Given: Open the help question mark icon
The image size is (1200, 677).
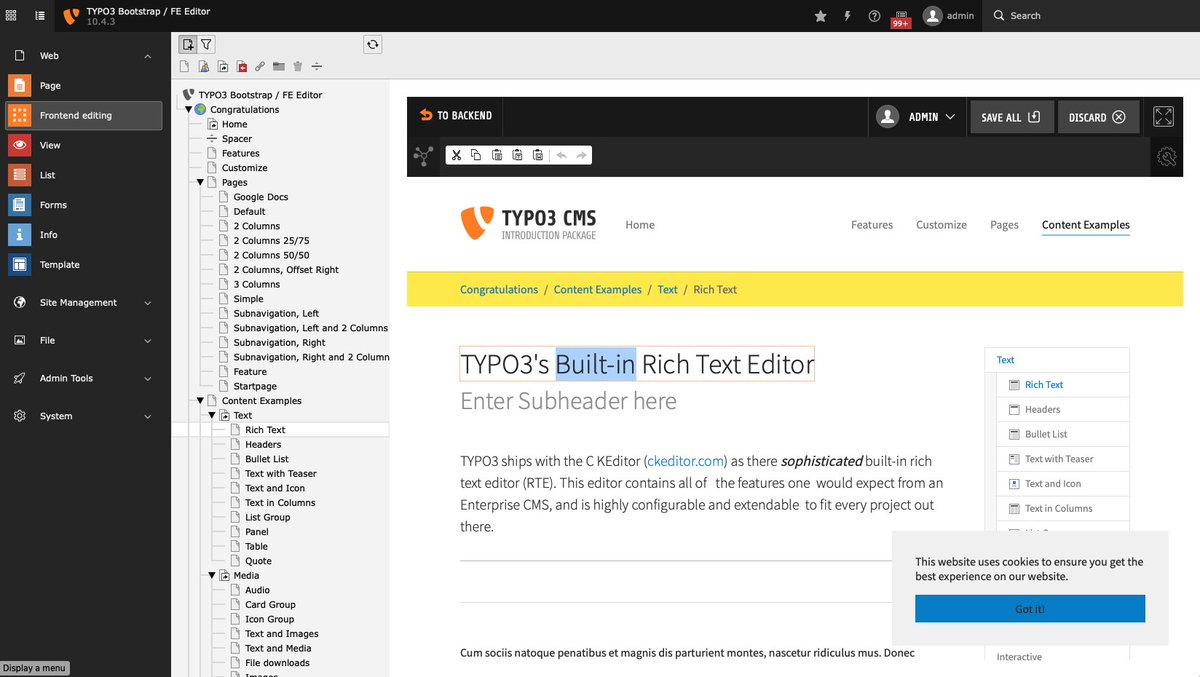Looking at the screenshot, I should [x=874, y=16].
